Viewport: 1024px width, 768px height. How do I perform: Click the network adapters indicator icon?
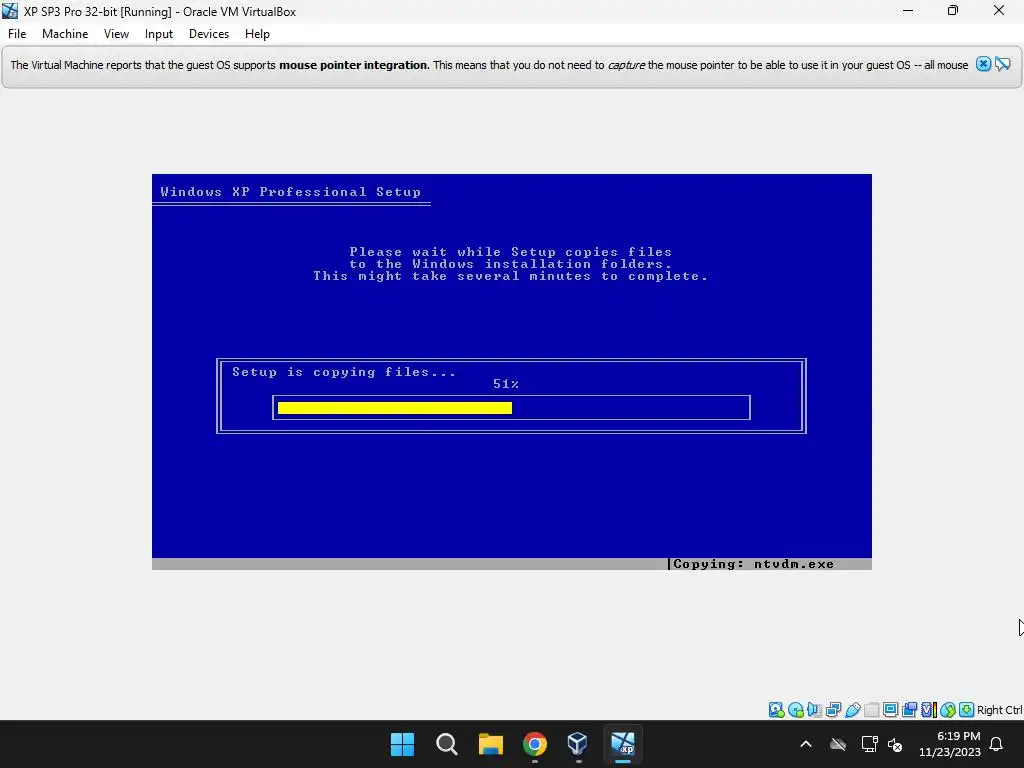click(x=833, y=710)
